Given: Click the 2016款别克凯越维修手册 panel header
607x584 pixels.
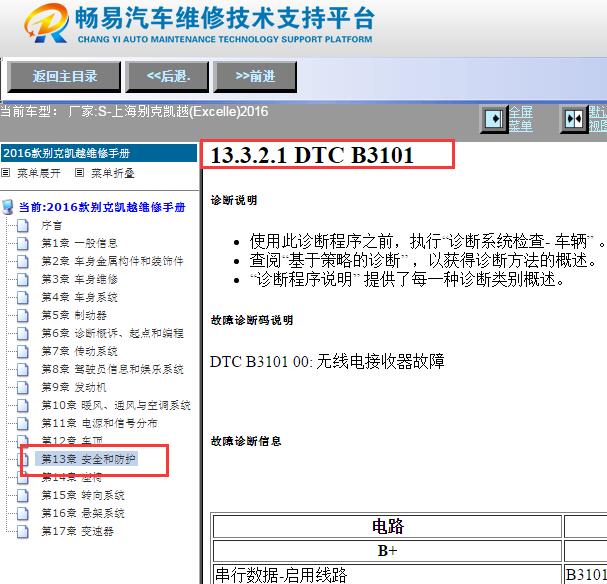Looking at the screenshot, I should pos(99,153).
